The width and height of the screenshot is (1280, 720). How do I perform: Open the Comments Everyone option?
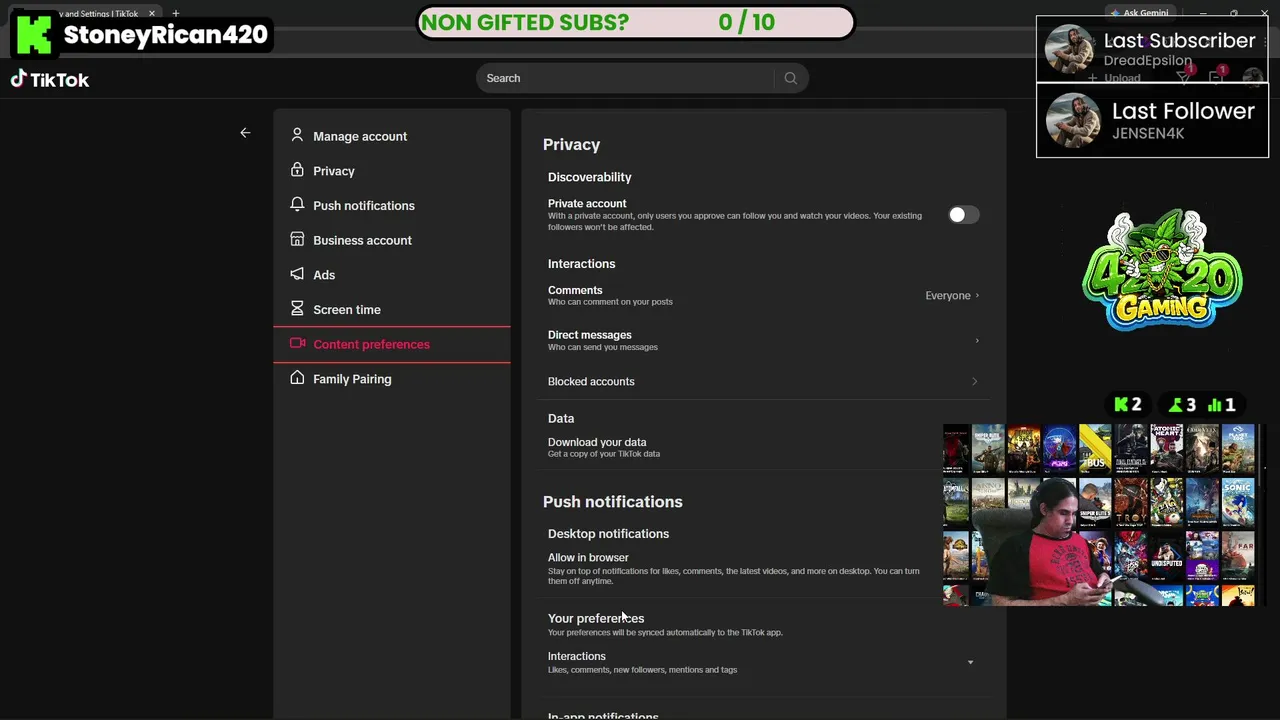point(952,296)
